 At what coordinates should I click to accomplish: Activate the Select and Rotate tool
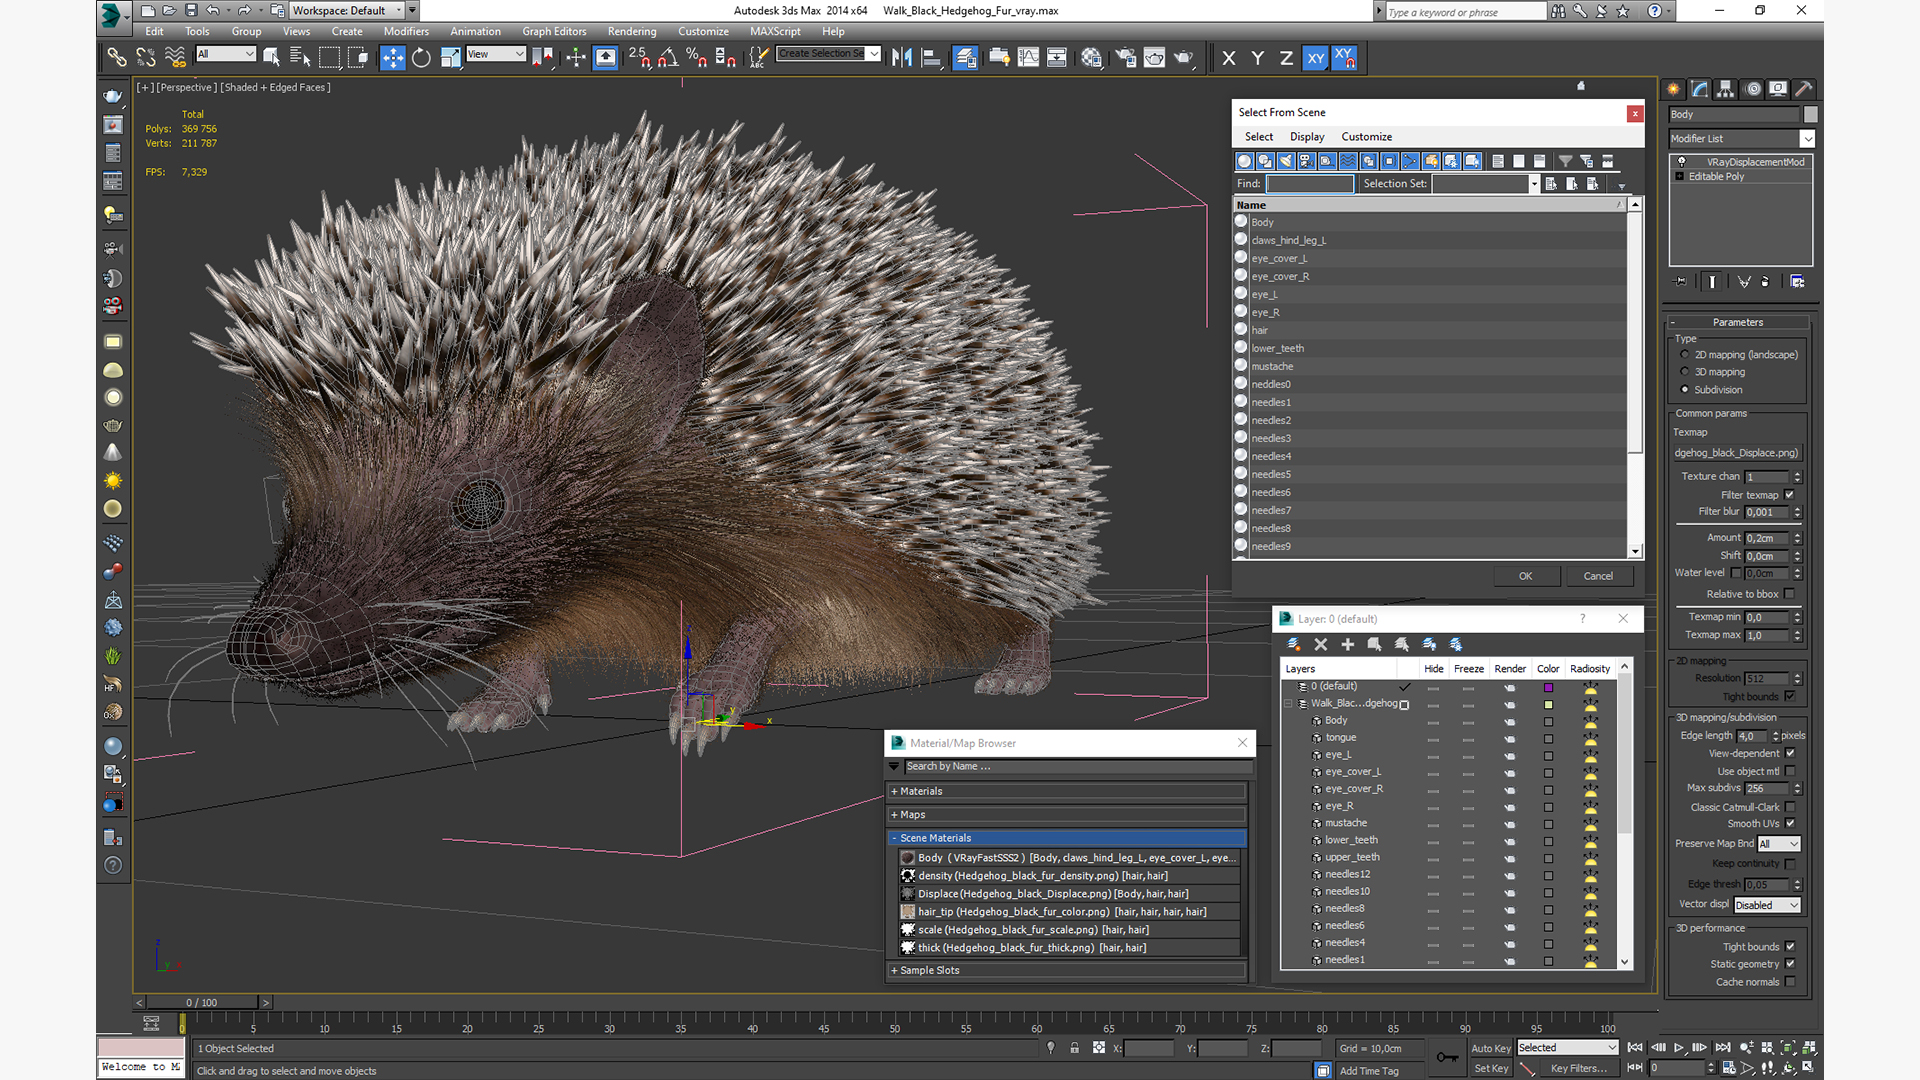pos(421,58)
